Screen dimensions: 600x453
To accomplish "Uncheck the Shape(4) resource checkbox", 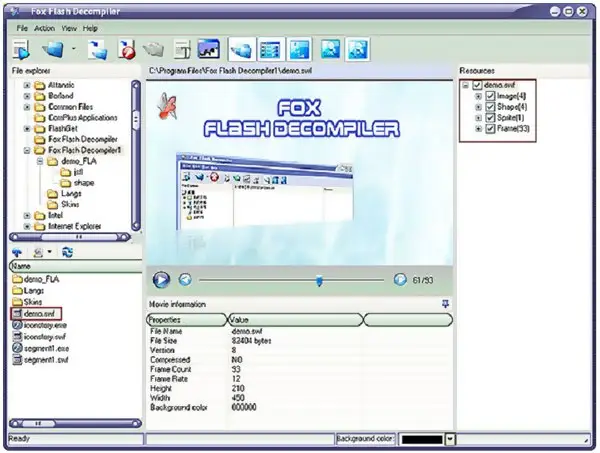I will click(x=490, y=107).
